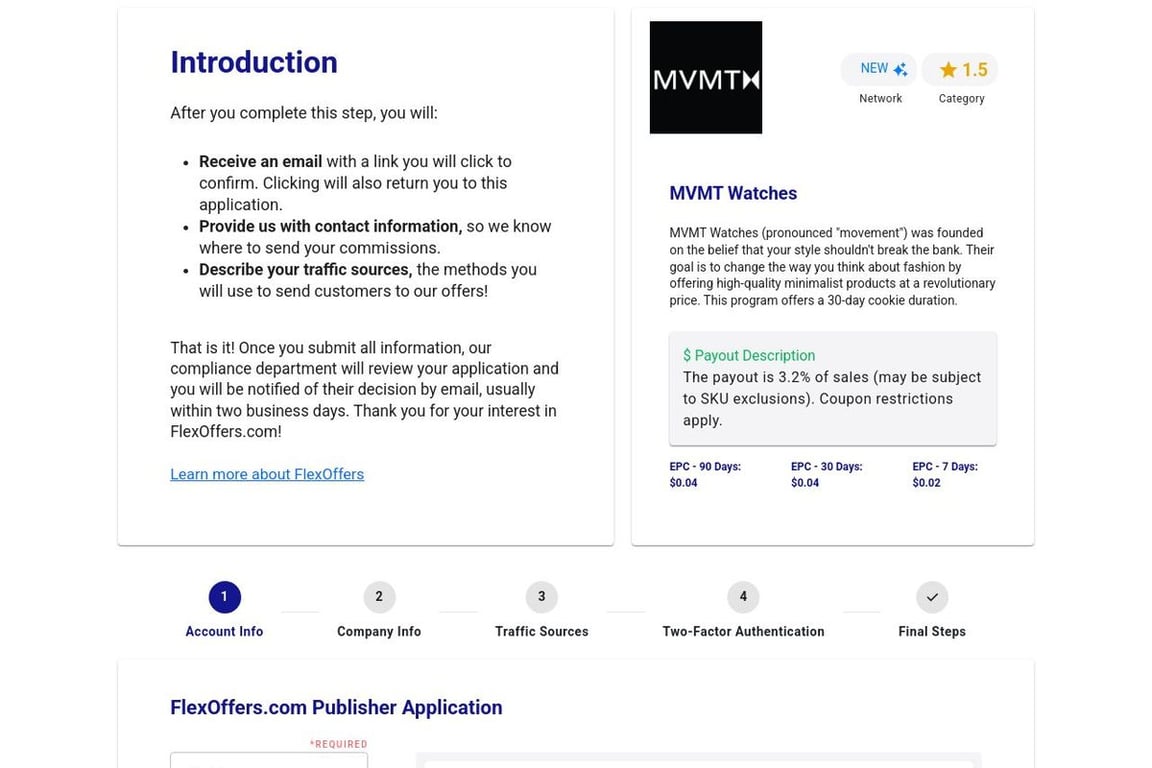Select step 4 Two-Factor Authentication circle
This screenshot has height=768, width=1152.
743,597
